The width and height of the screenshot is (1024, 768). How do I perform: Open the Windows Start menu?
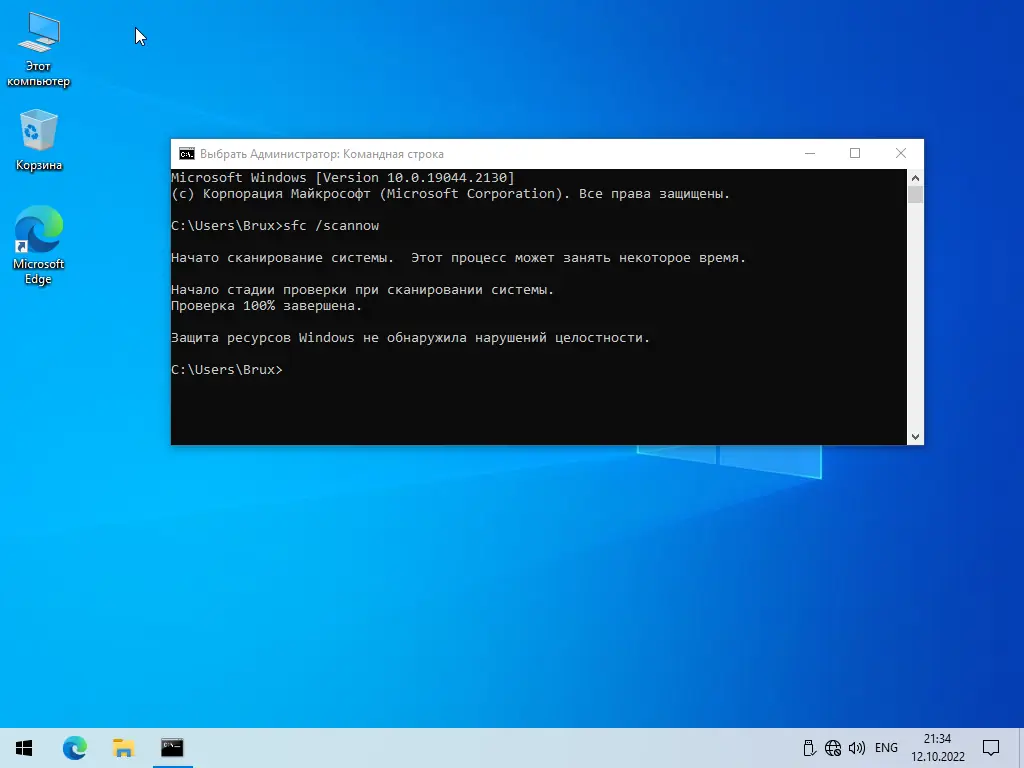point(24,748)
